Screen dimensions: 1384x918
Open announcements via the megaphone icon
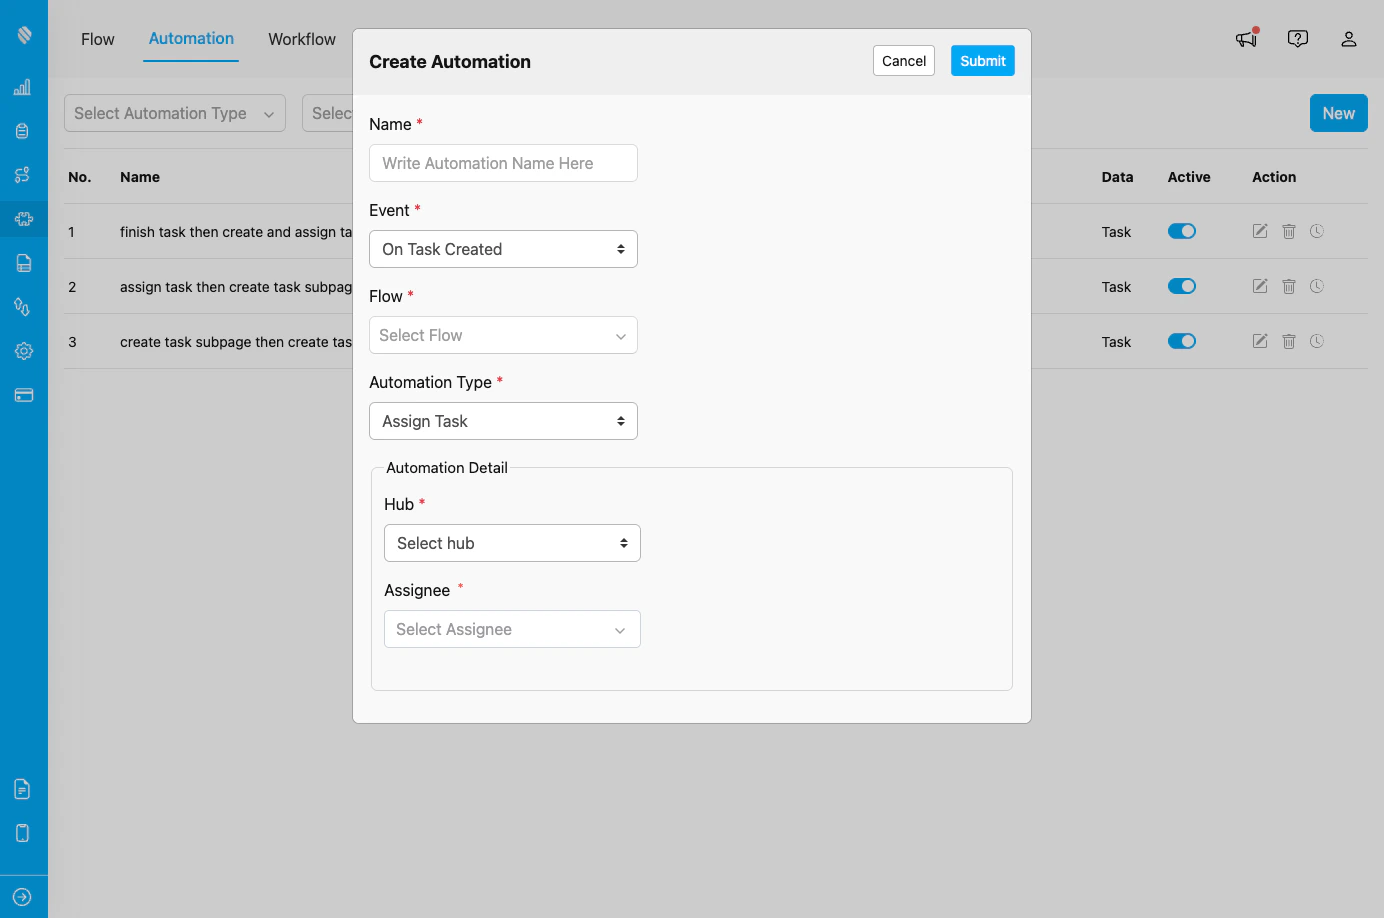(x=1246, y=38)
